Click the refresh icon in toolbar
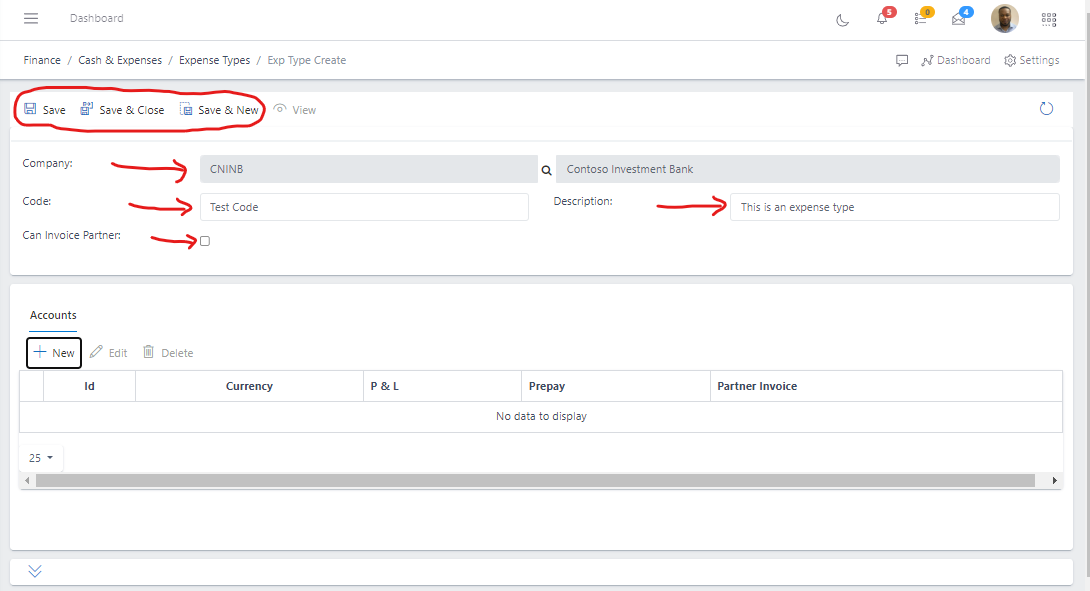Viewport: 1090px width, 591px height. (x=1047, y=109)
